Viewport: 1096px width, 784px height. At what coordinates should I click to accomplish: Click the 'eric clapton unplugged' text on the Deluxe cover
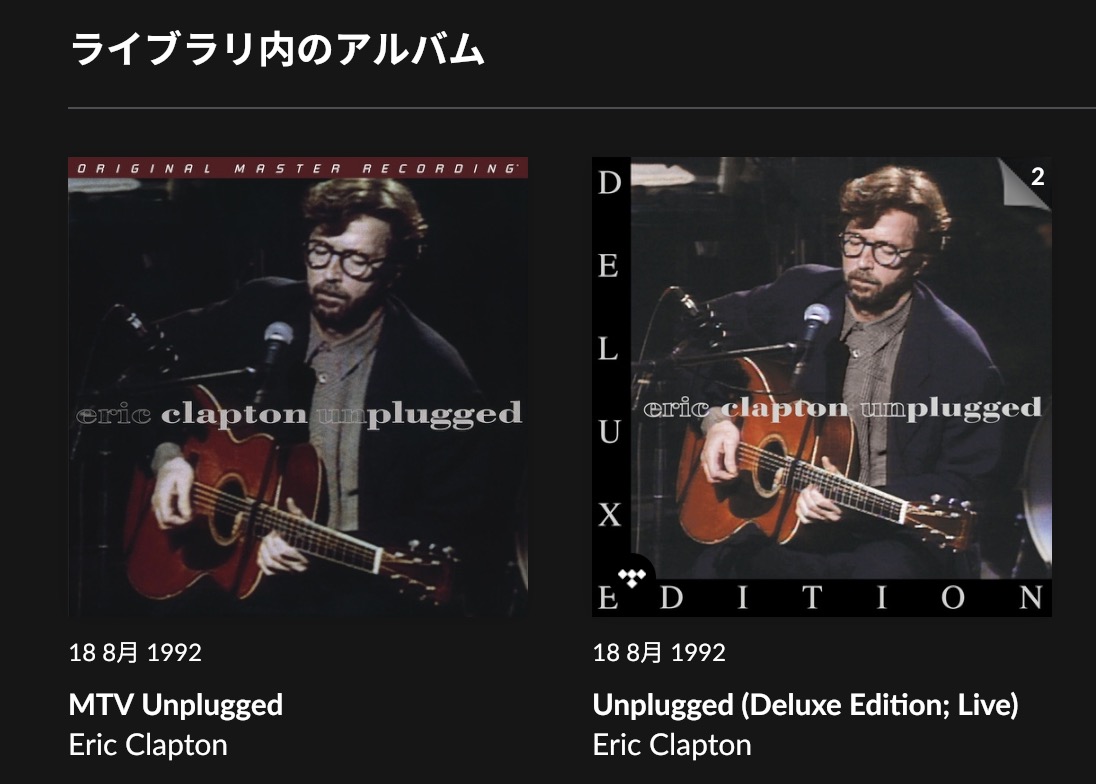842,407
